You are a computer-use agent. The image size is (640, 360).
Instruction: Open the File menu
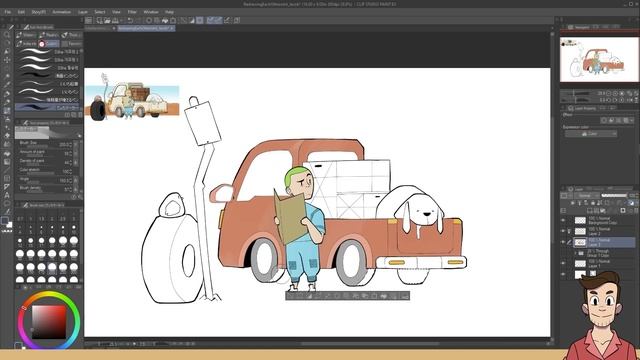8,12
